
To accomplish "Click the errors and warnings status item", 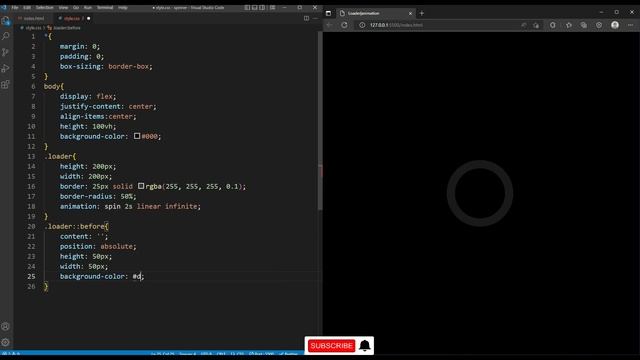I will pyautogui.click(x=11, y=354).
